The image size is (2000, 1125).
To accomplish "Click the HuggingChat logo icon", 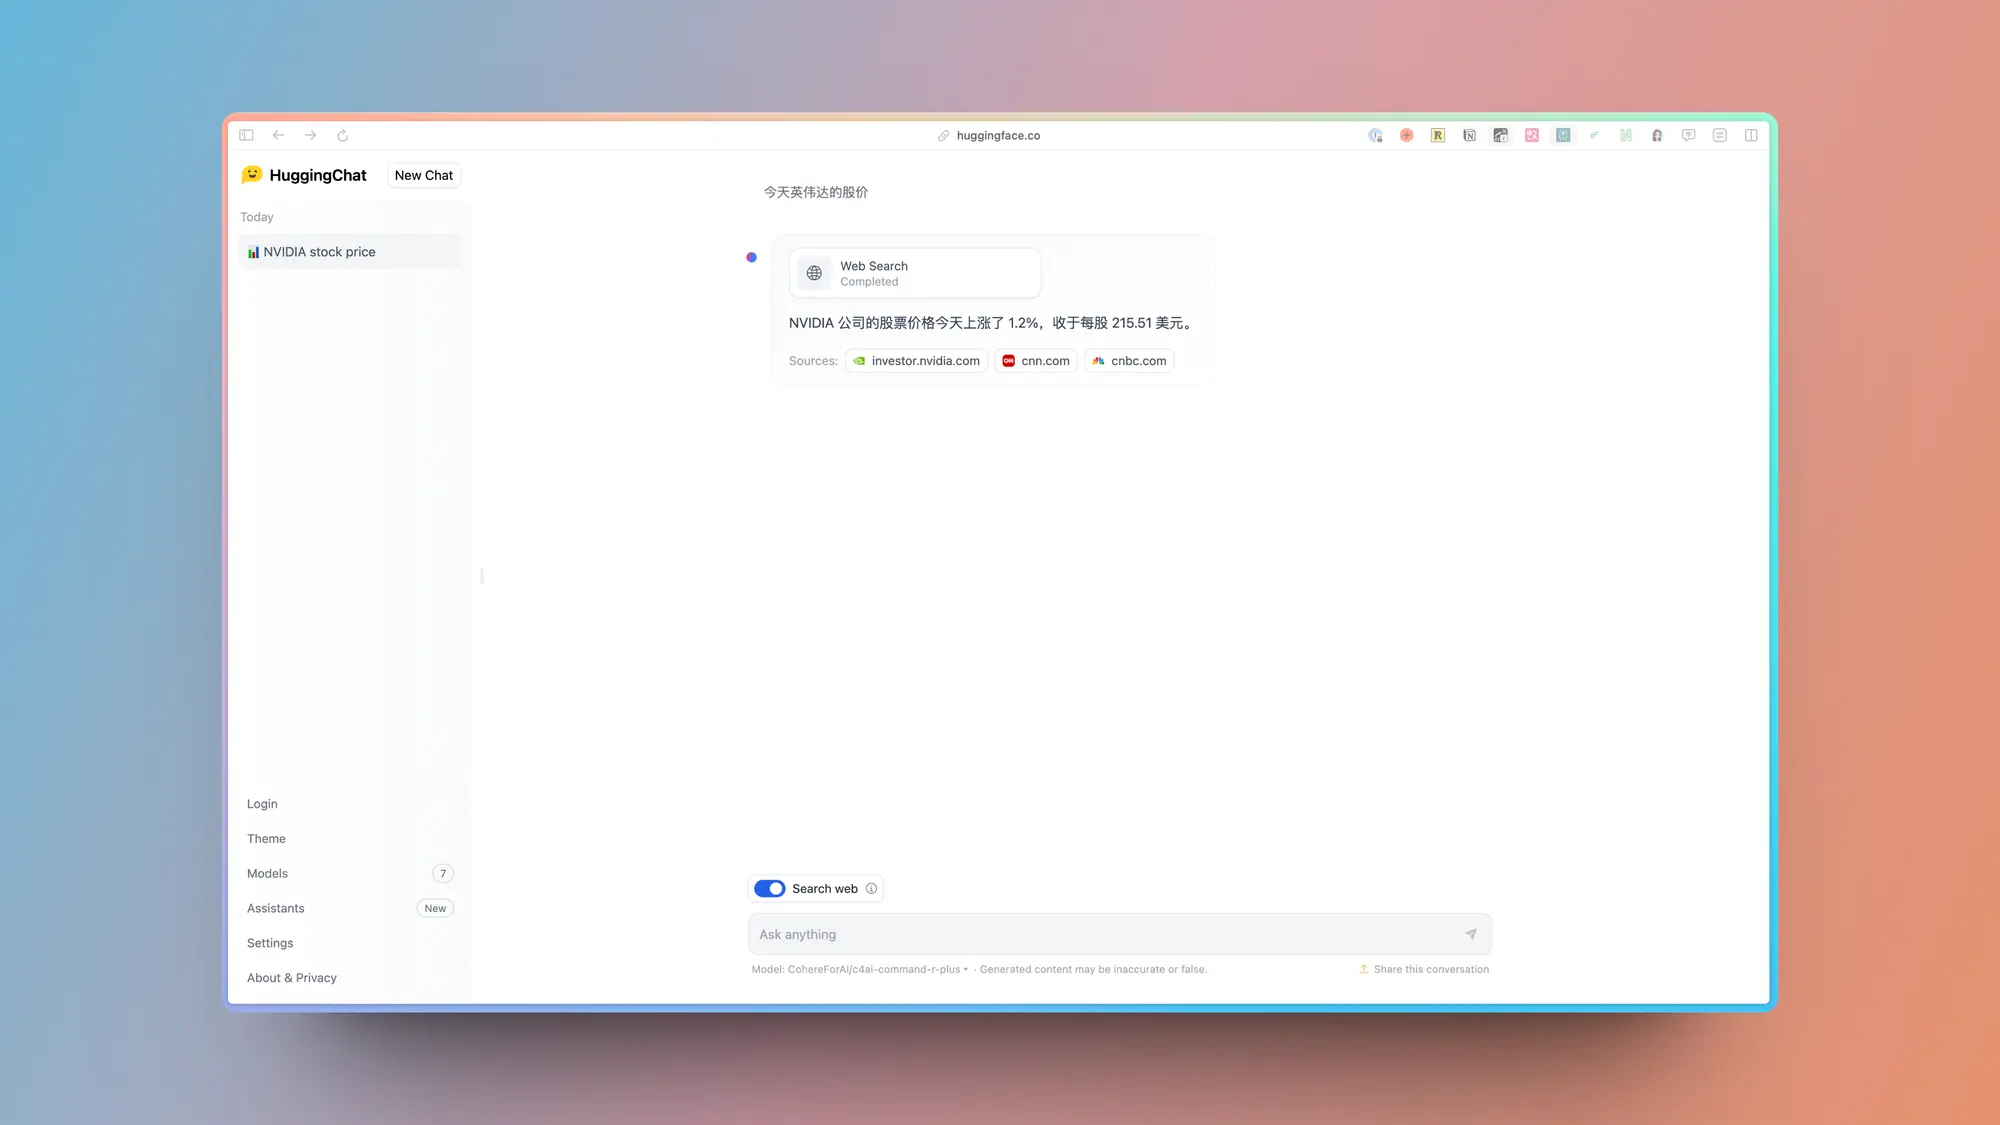I will click(x=253, y=174).
